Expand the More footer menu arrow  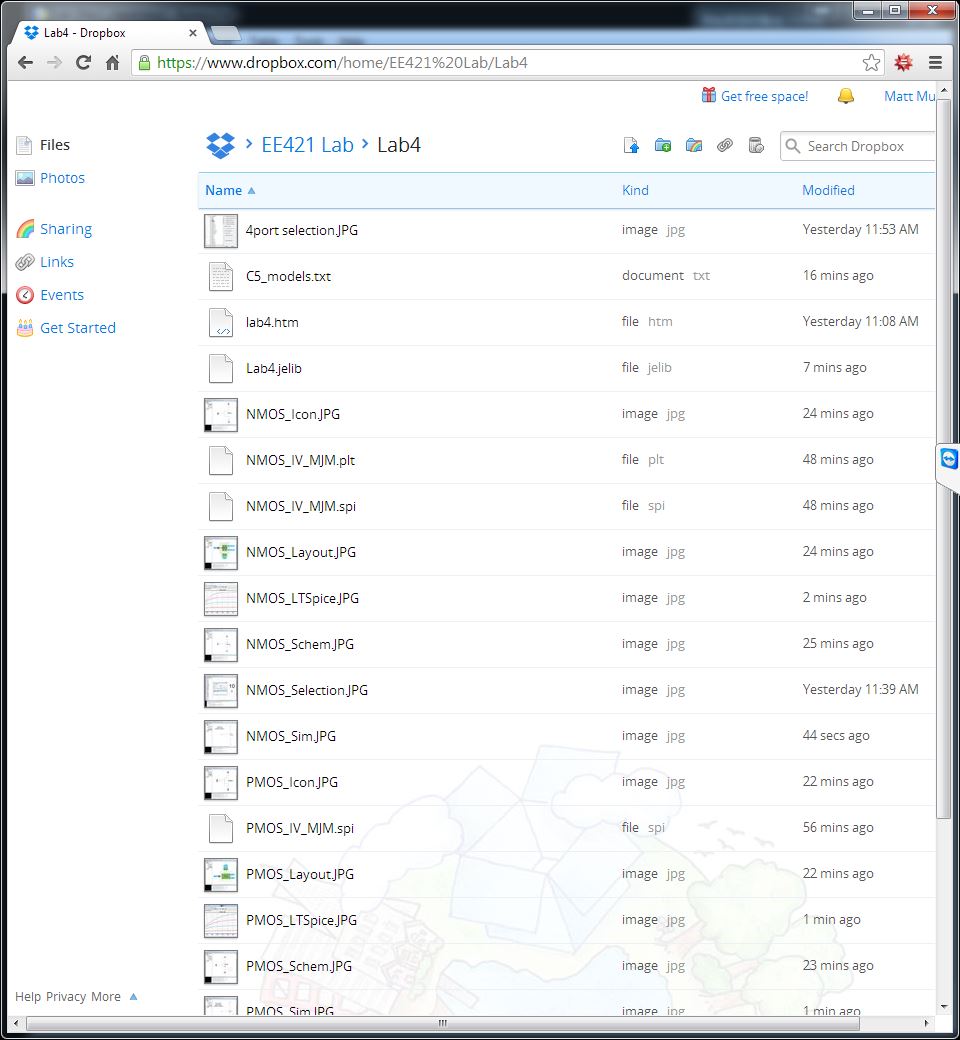[133, 996]
